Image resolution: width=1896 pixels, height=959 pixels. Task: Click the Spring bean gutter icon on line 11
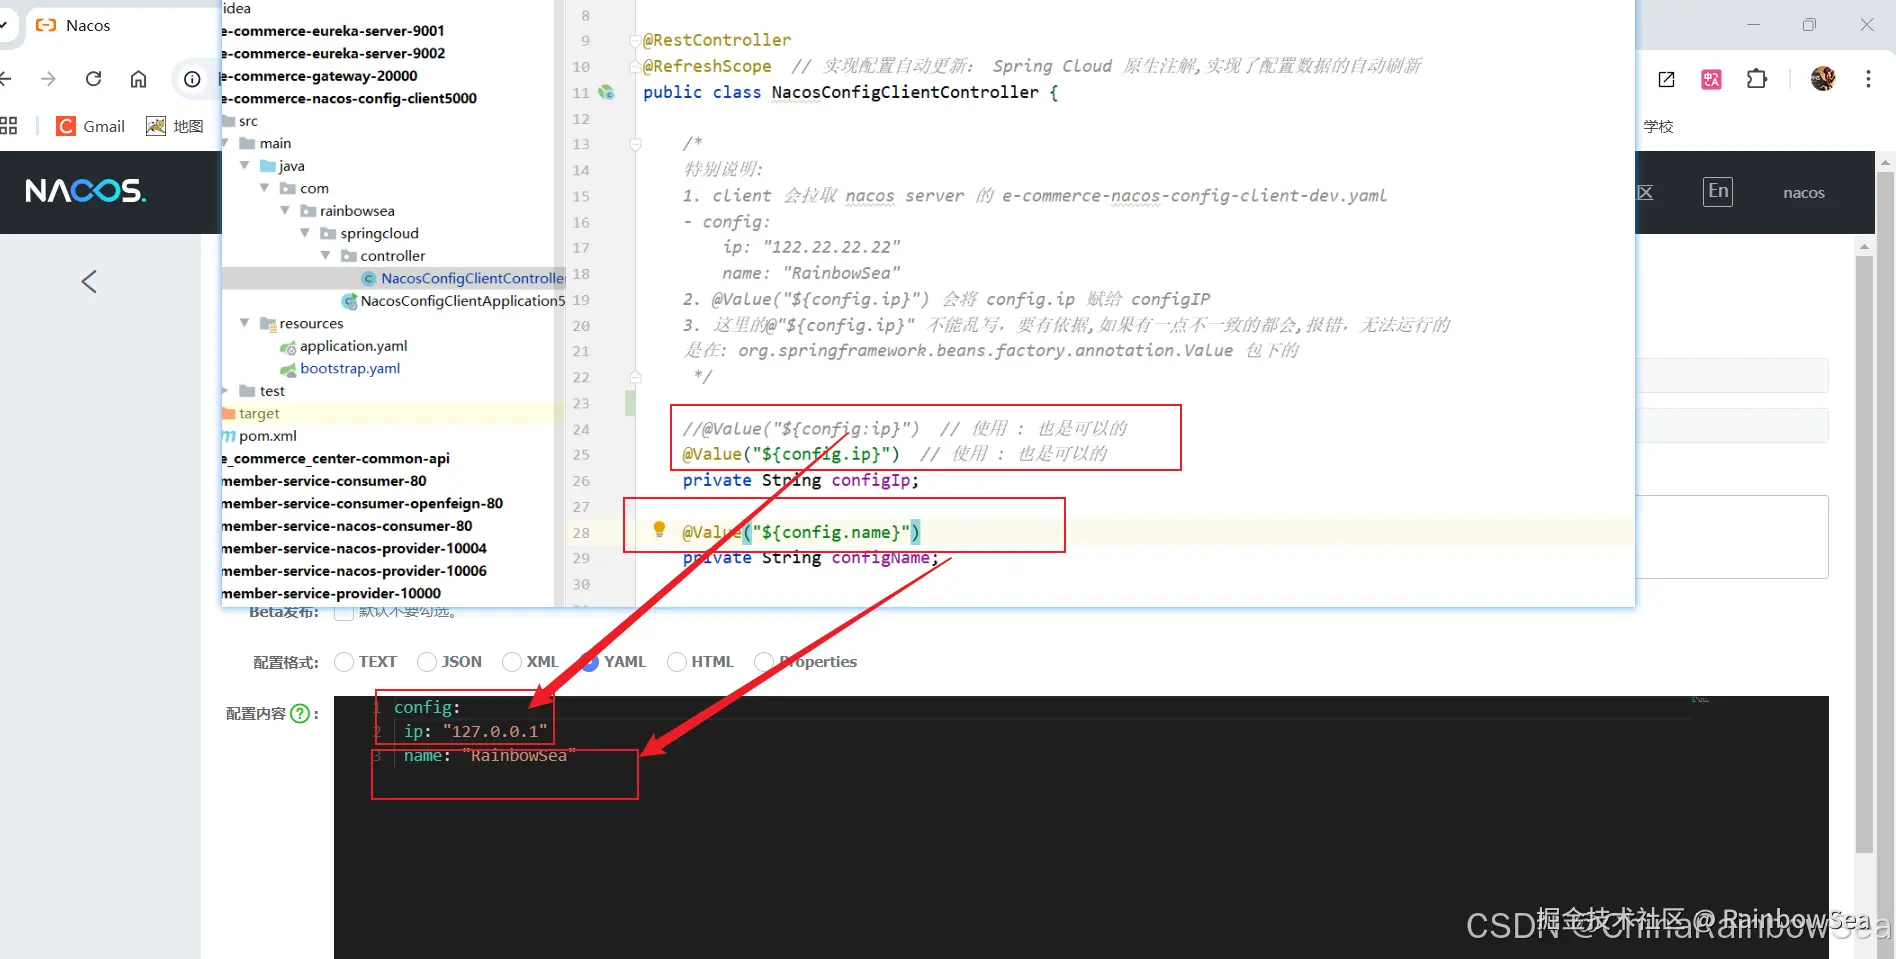tap(606, 92)
